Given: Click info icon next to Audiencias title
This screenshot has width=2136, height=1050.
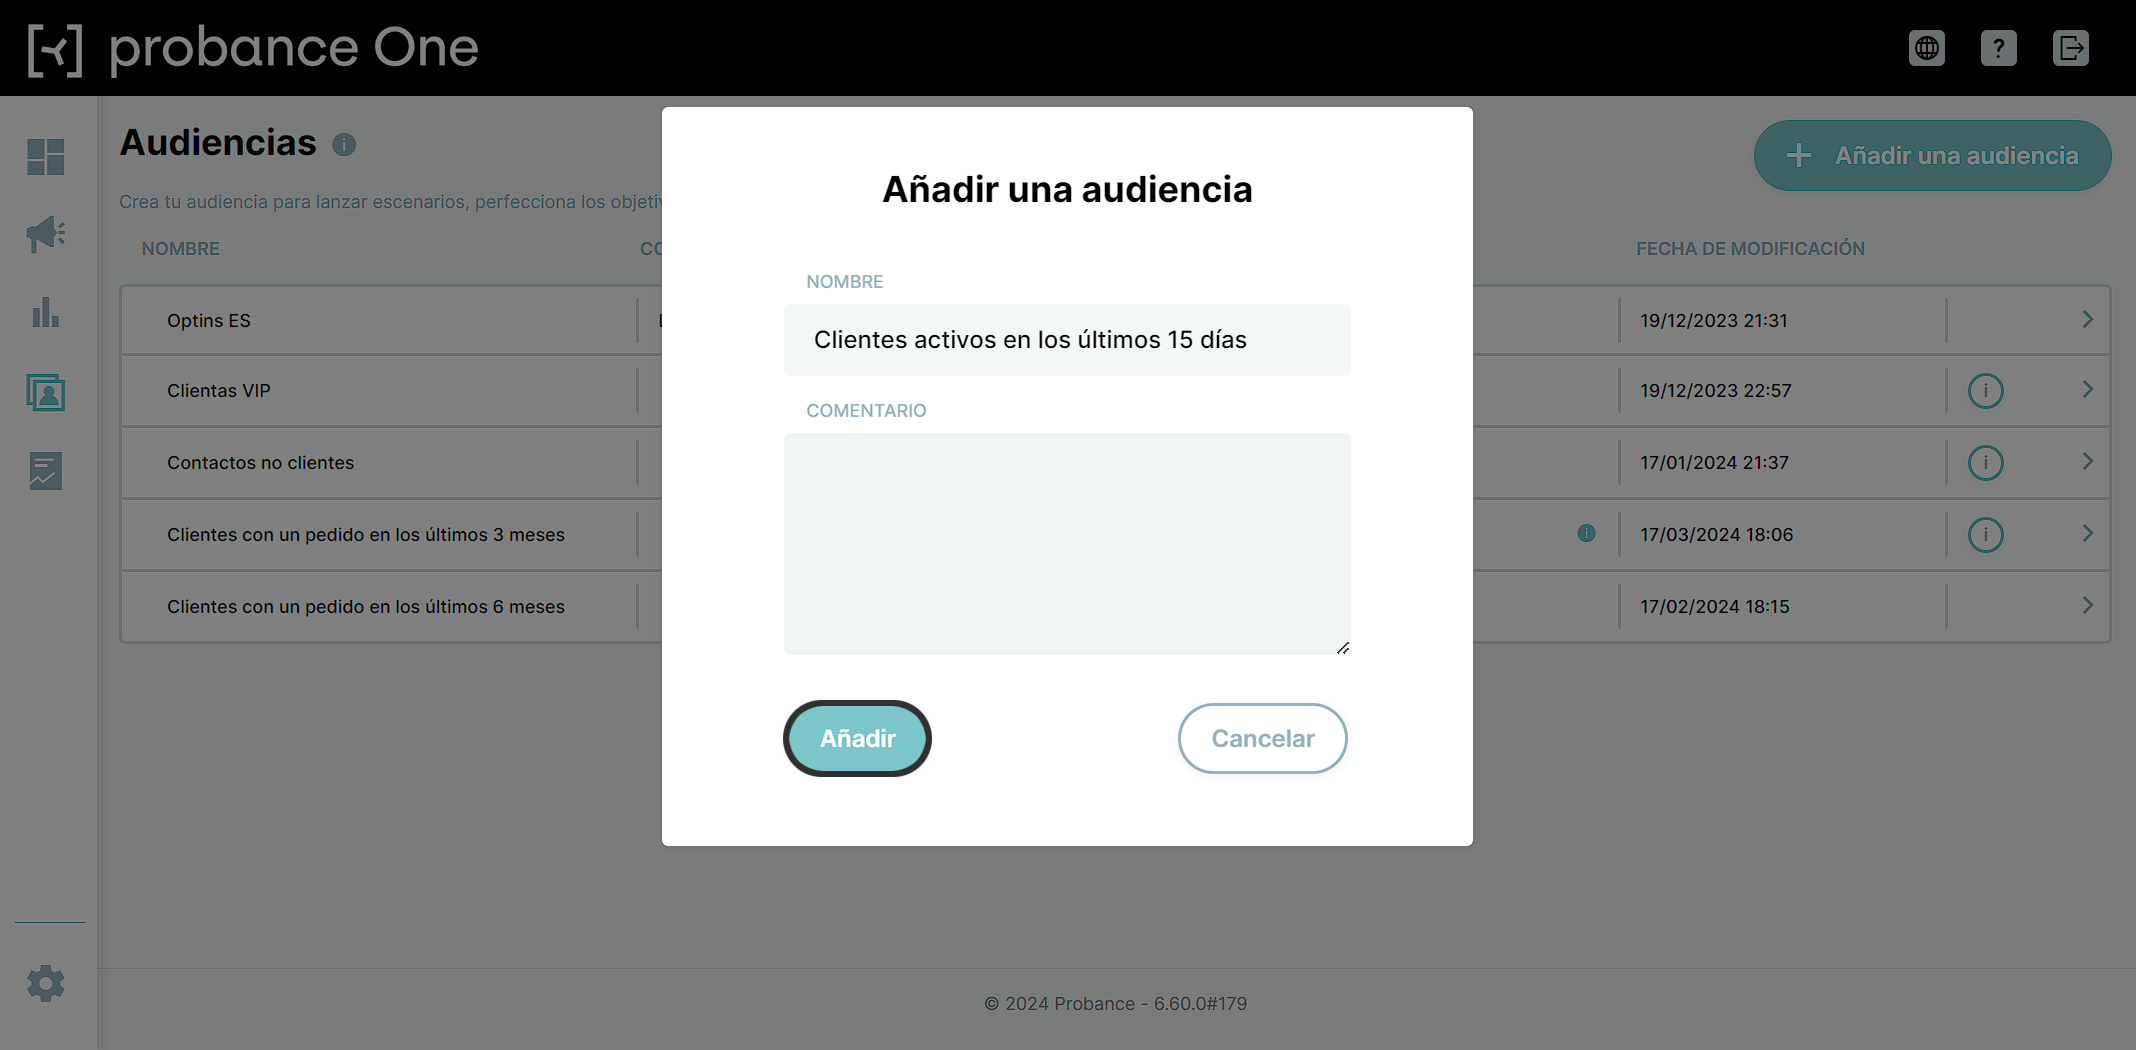Looking at the screenshot, I should click(x=344, y=145).
